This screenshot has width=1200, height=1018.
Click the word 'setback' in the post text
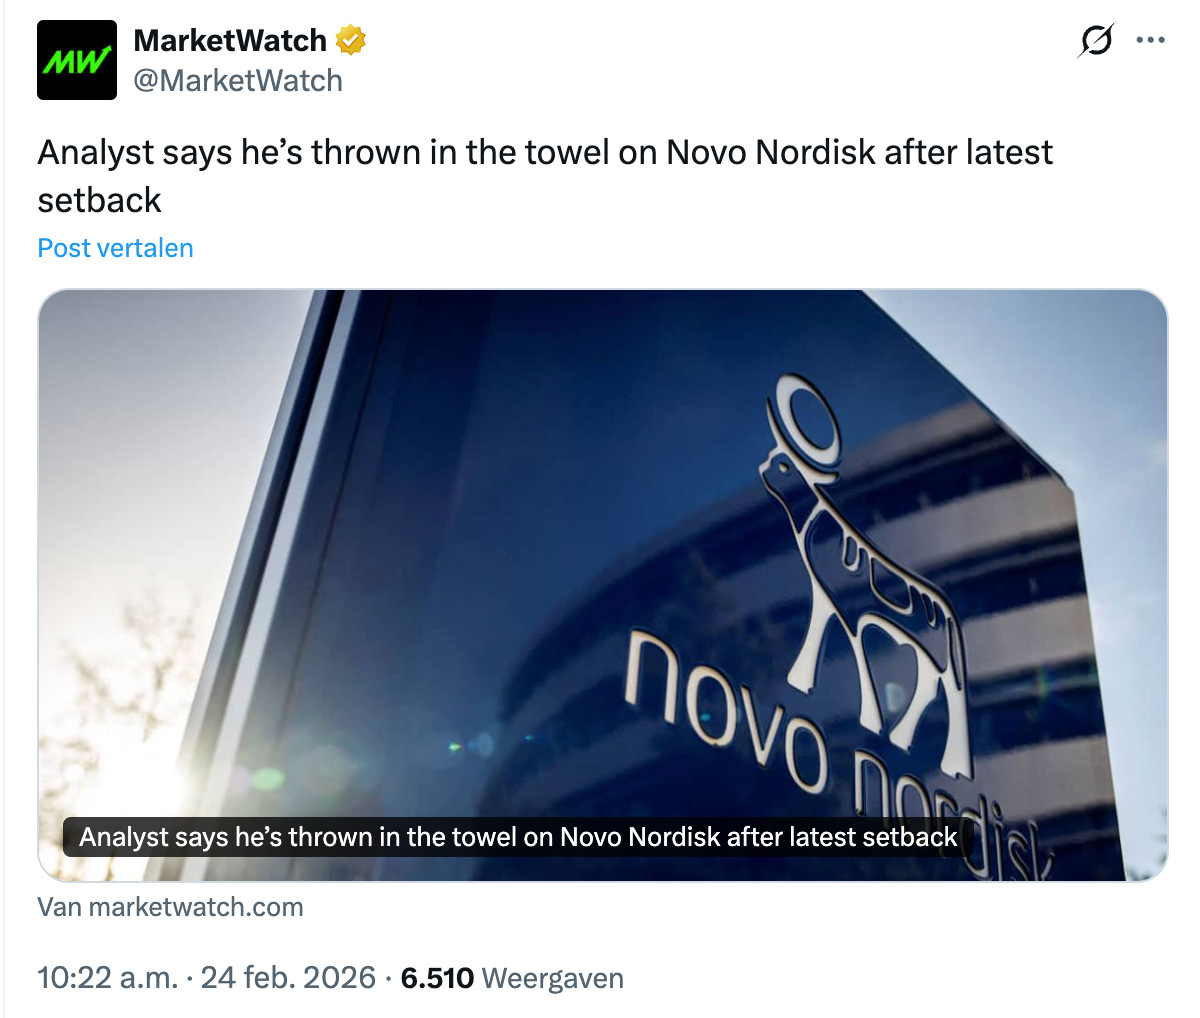(99, 200)
